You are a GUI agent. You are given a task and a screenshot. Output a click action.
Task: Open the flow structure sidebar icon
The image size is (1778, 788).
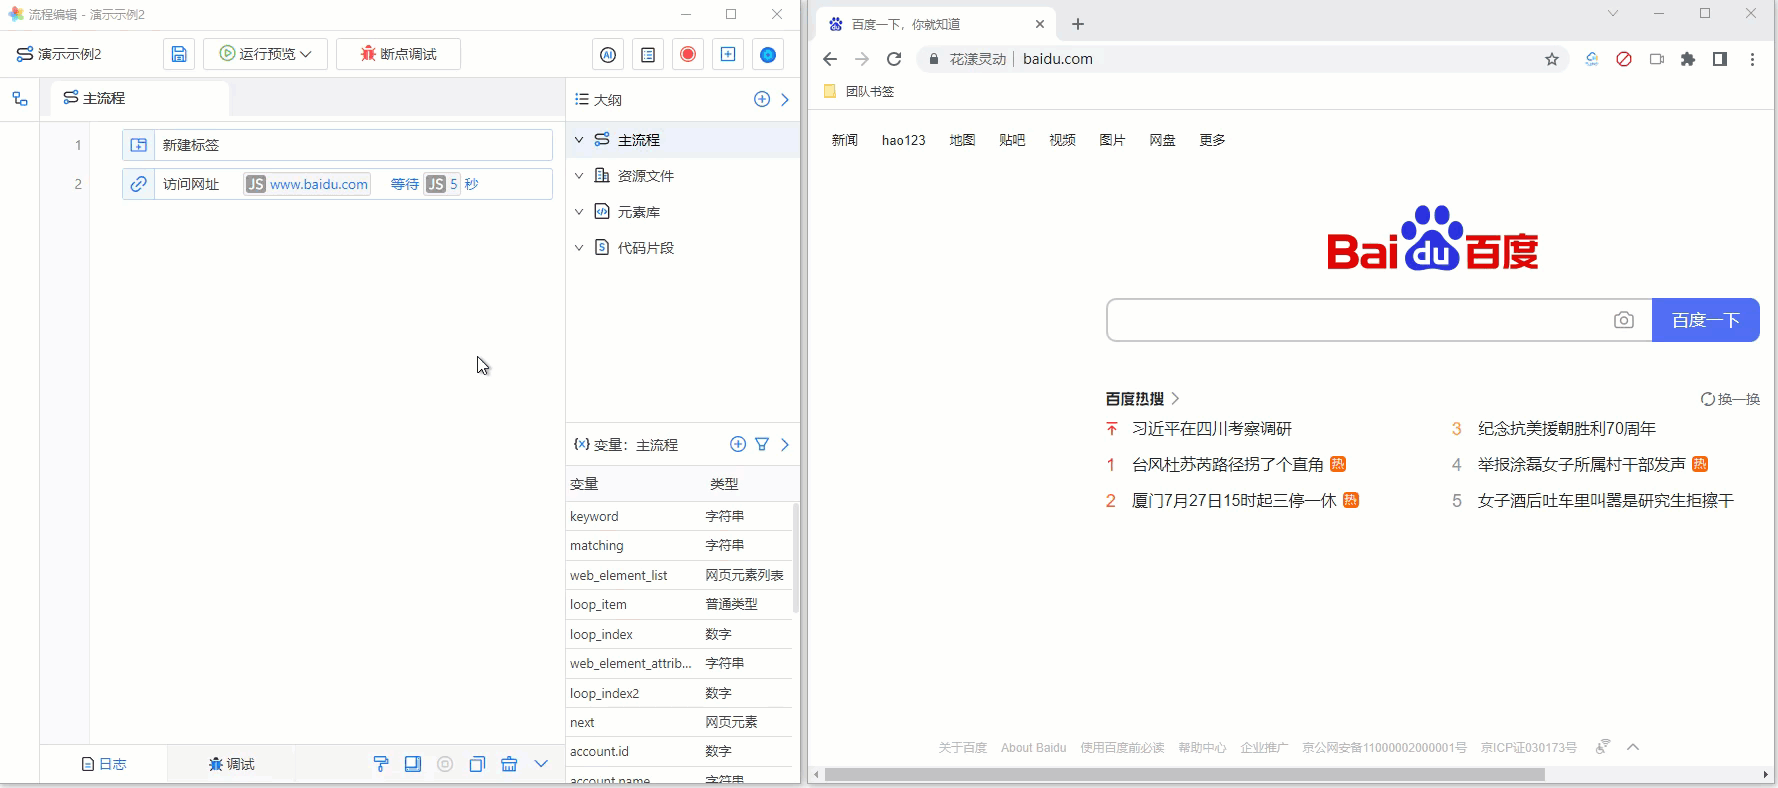[x=20, y=99]
